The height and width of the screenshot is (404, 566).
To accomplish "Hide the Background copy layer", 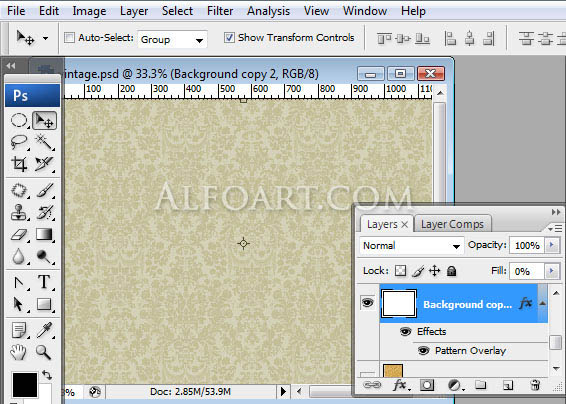I will pos(367,303).
